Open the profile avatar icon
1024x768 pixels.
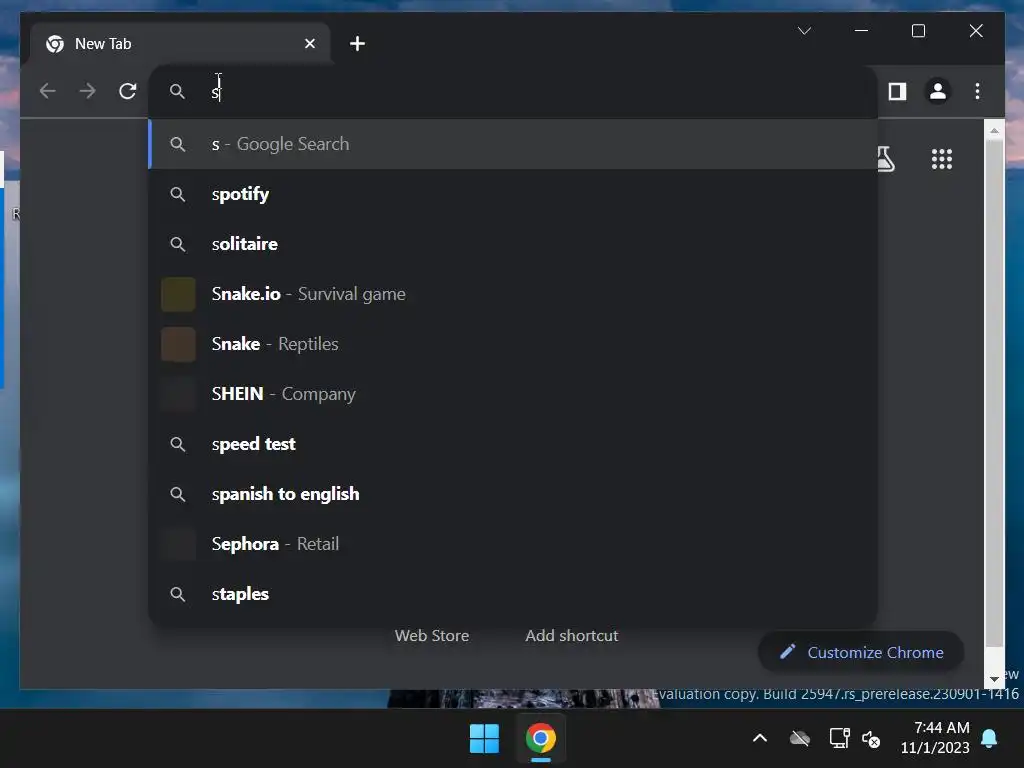(x=938, y=91)
